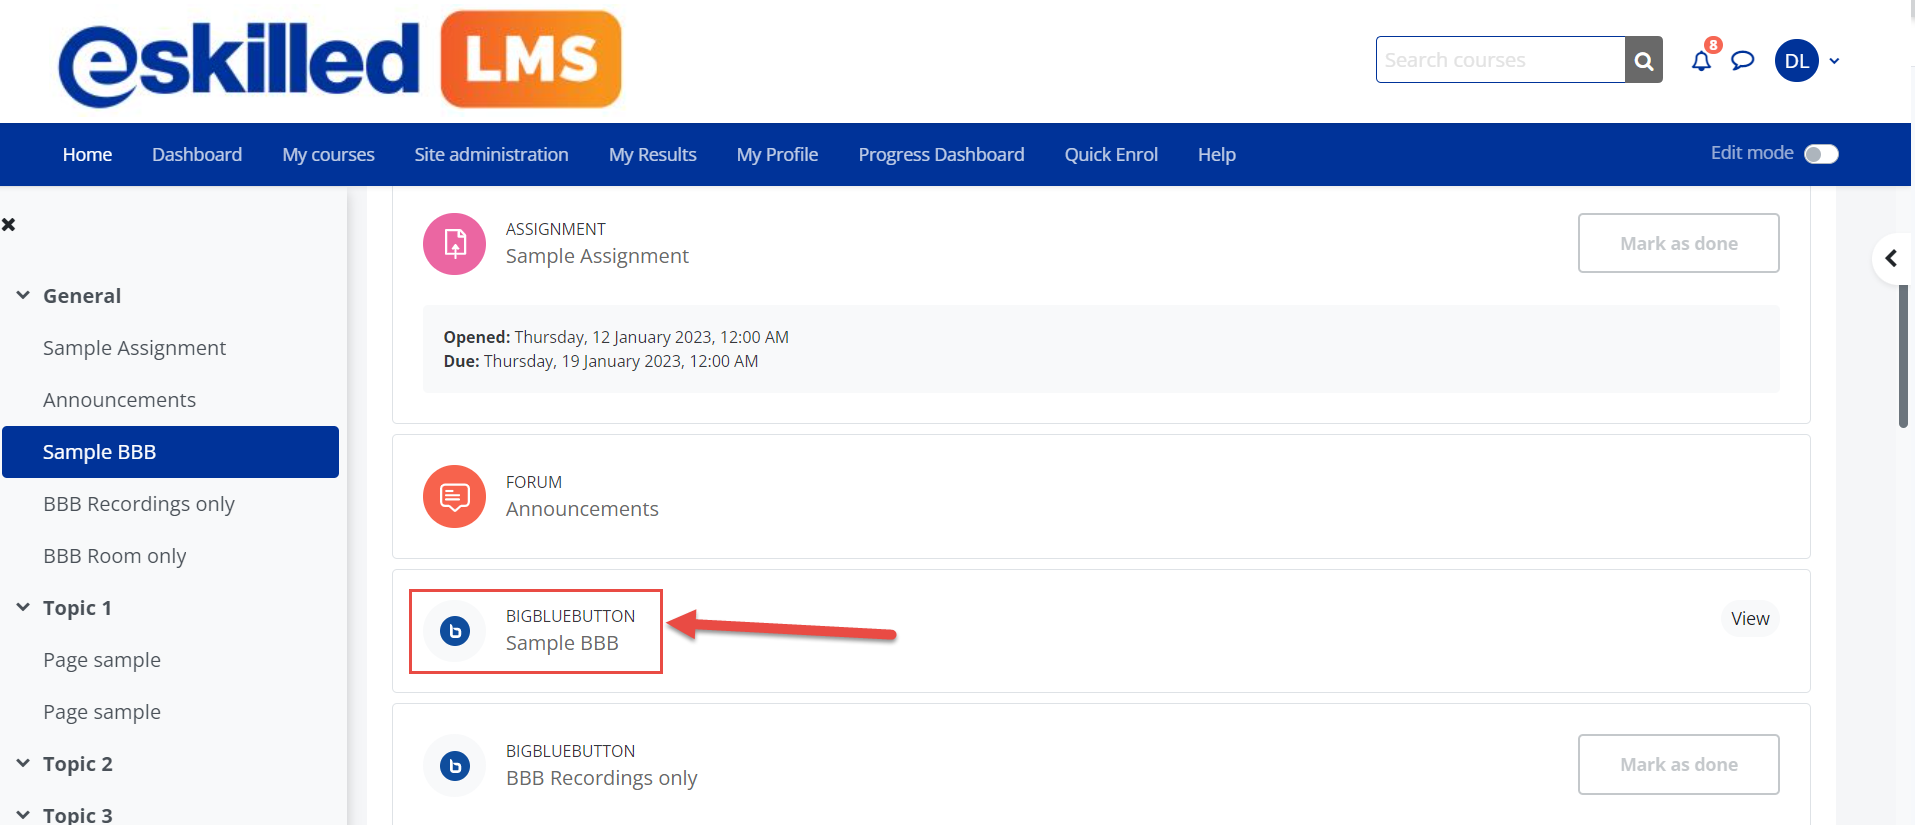Mark Sample Assignment as done

1679,243
